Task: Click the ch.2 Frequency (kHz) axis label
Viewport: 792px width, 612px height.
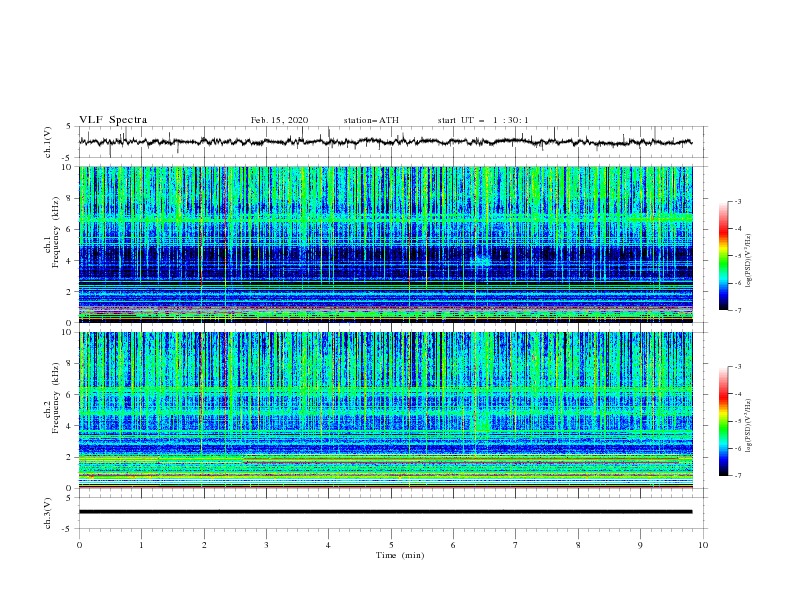Action: click(x=51, y=398)
